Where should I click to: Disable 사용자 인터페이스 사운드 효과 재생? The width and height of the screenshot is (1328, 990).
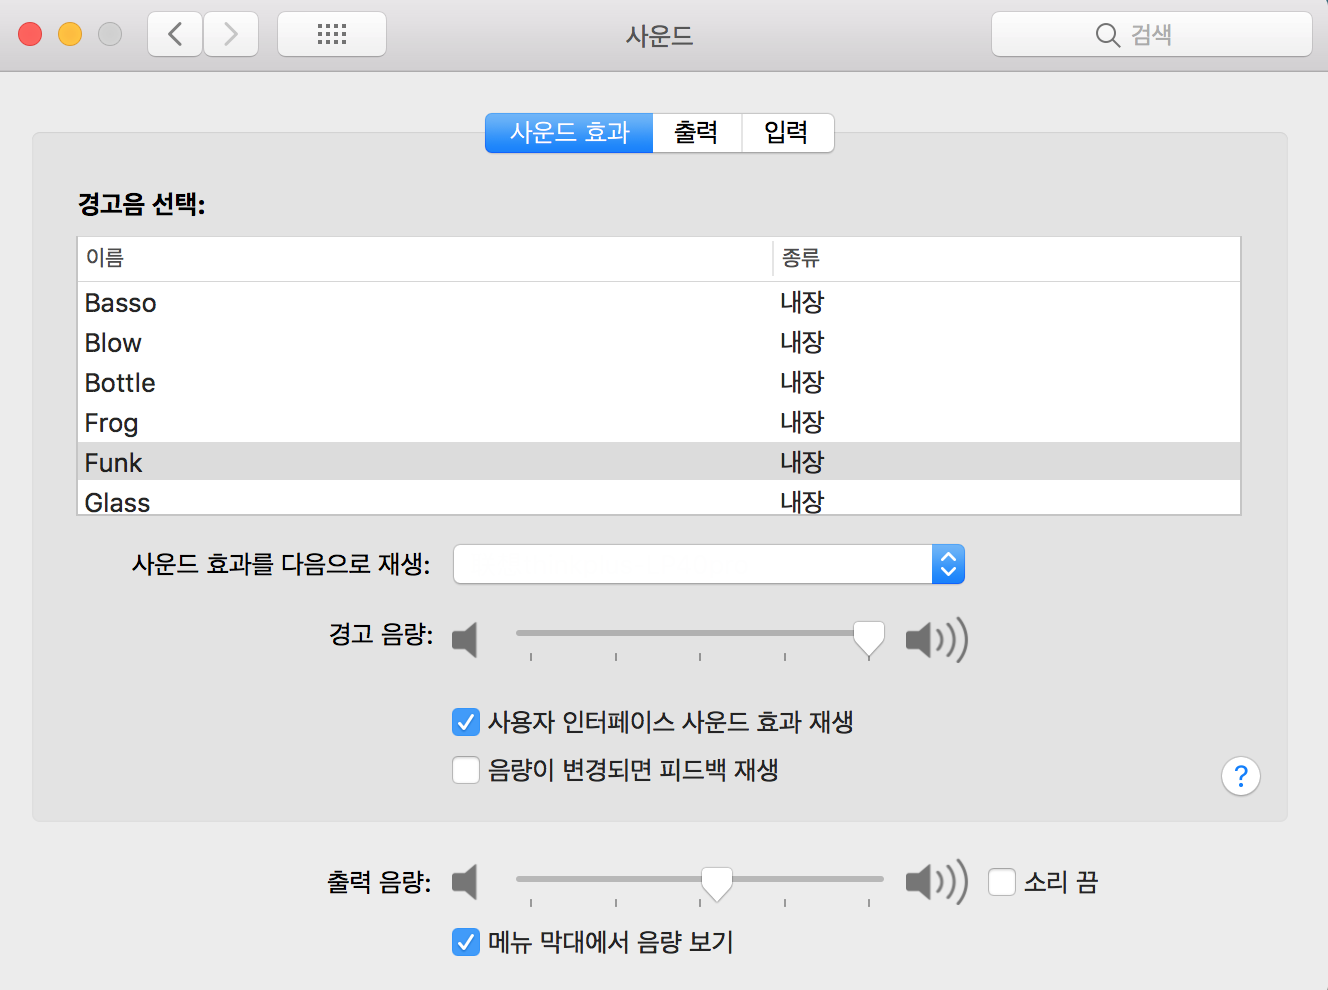pos(466,722)
